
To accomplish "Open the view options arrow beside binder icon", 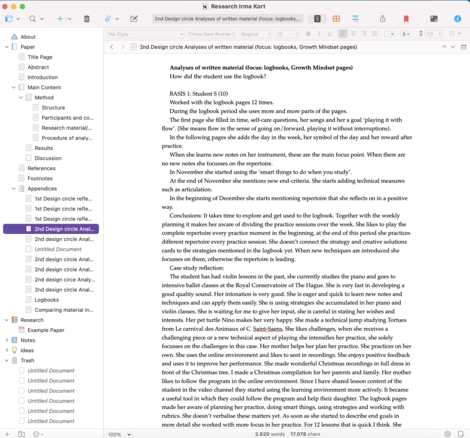I will pos(18,19).
